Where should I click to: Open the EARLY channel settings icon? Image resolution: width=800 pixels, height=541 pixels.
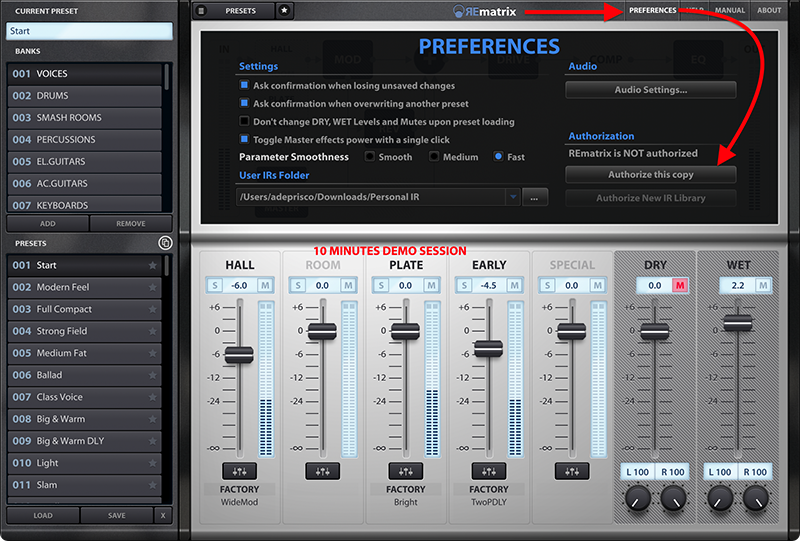(489, 471)
